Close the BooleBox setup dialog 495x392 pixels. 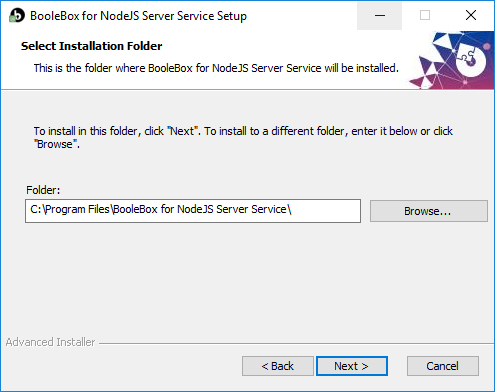point(471,15)
